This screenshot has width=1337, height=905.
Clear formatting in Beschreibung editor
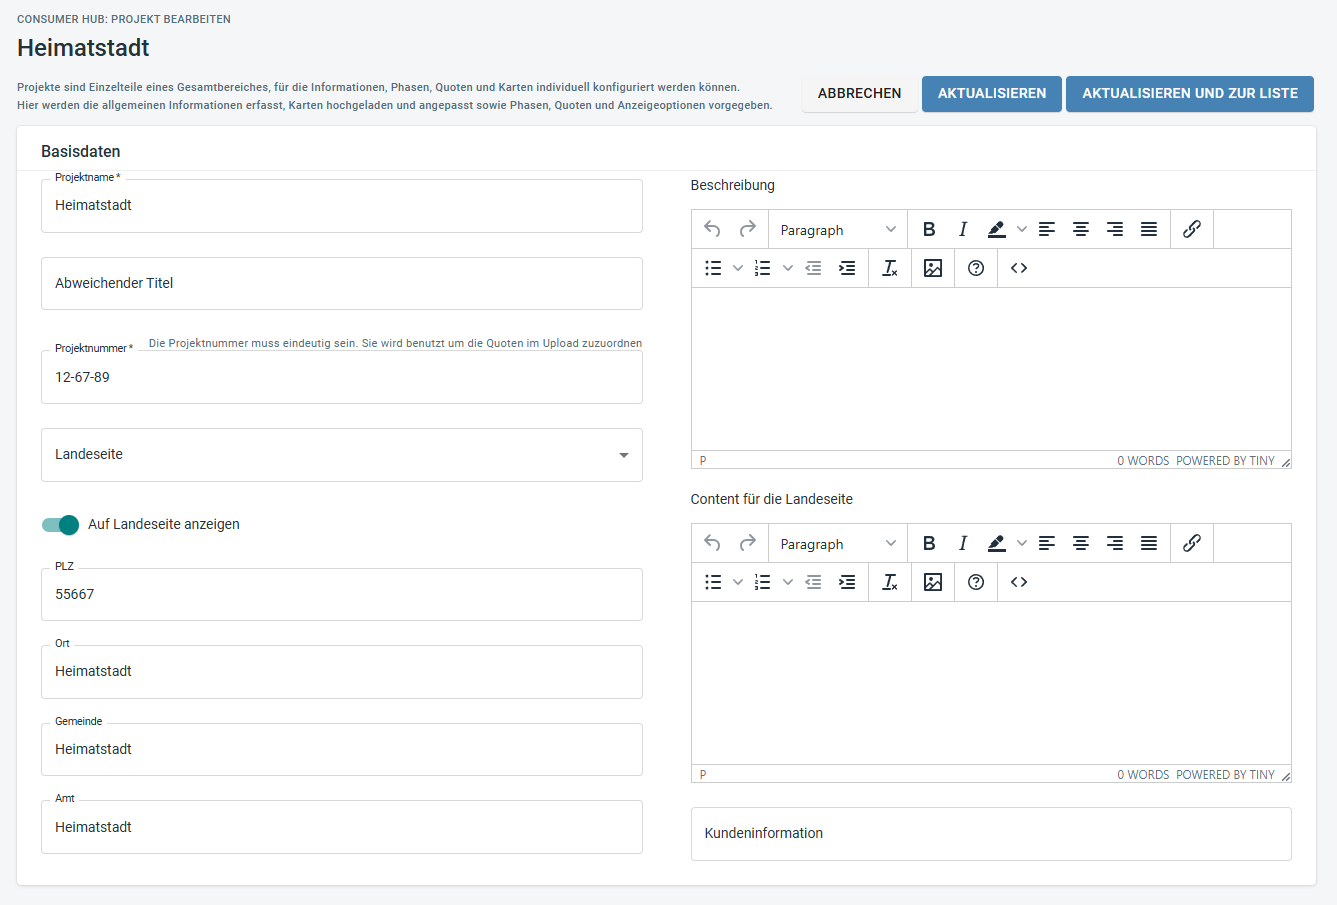coord(890,268)
